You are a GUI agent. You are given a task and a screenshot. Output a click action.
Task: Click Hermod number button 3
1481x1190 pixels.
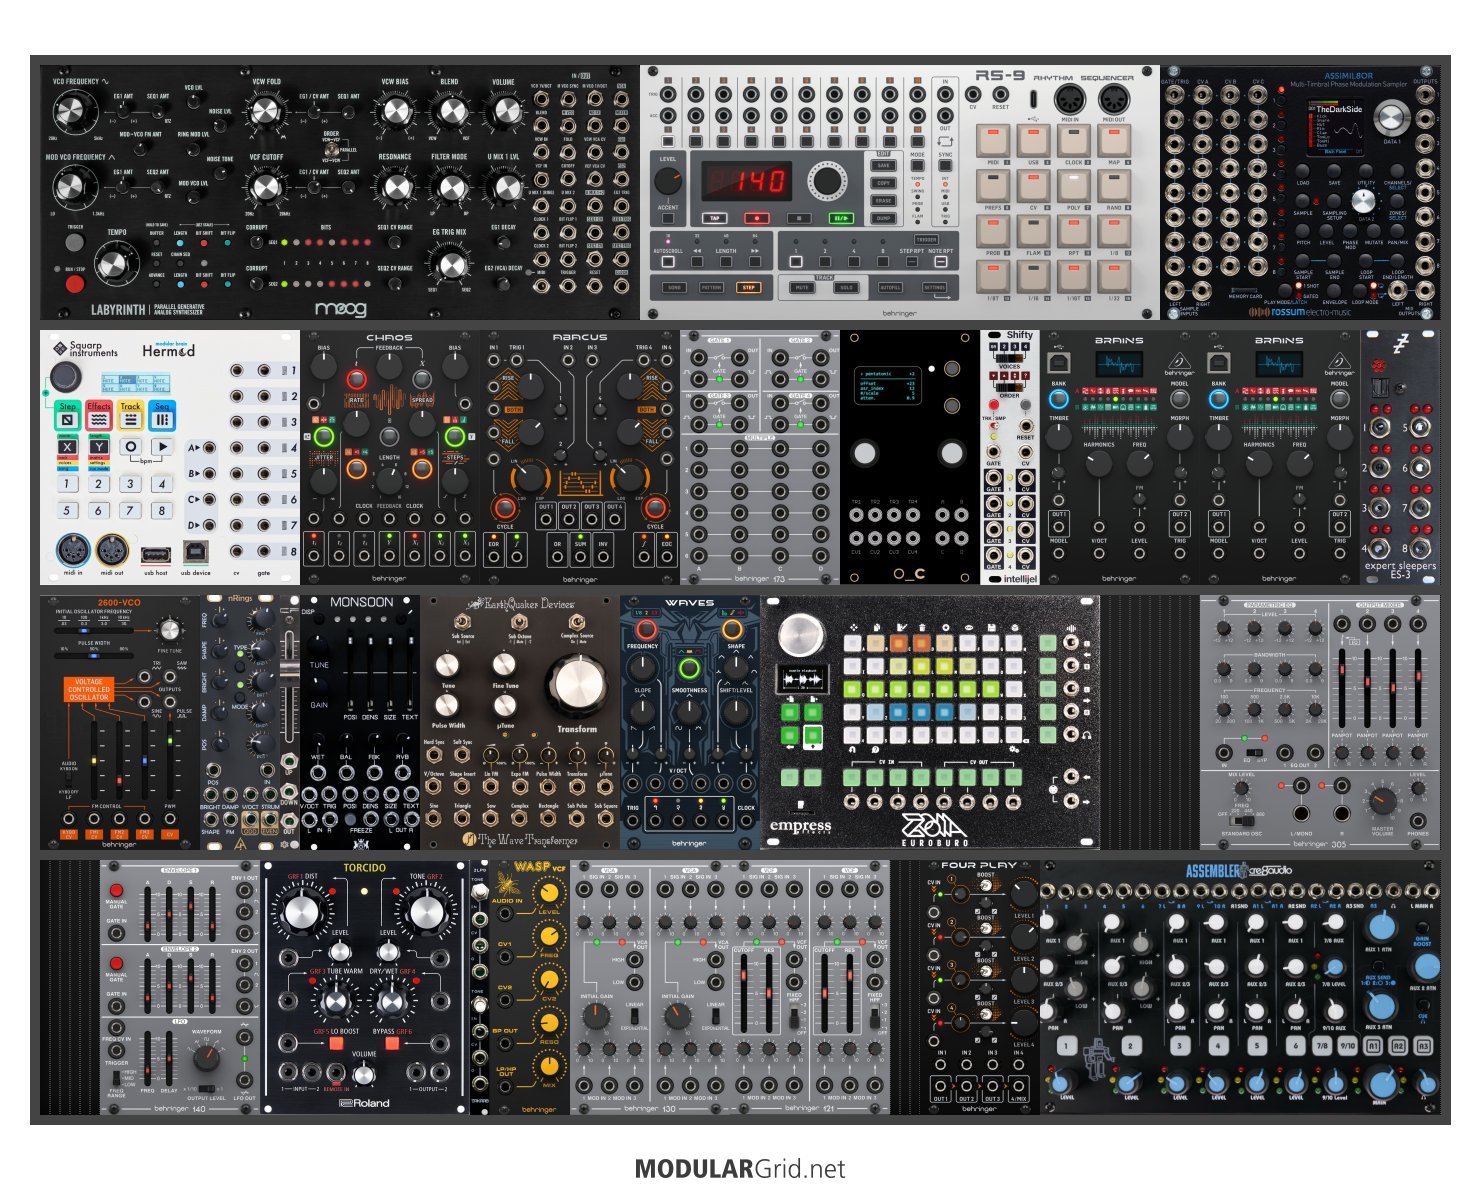tap(130, 484)
